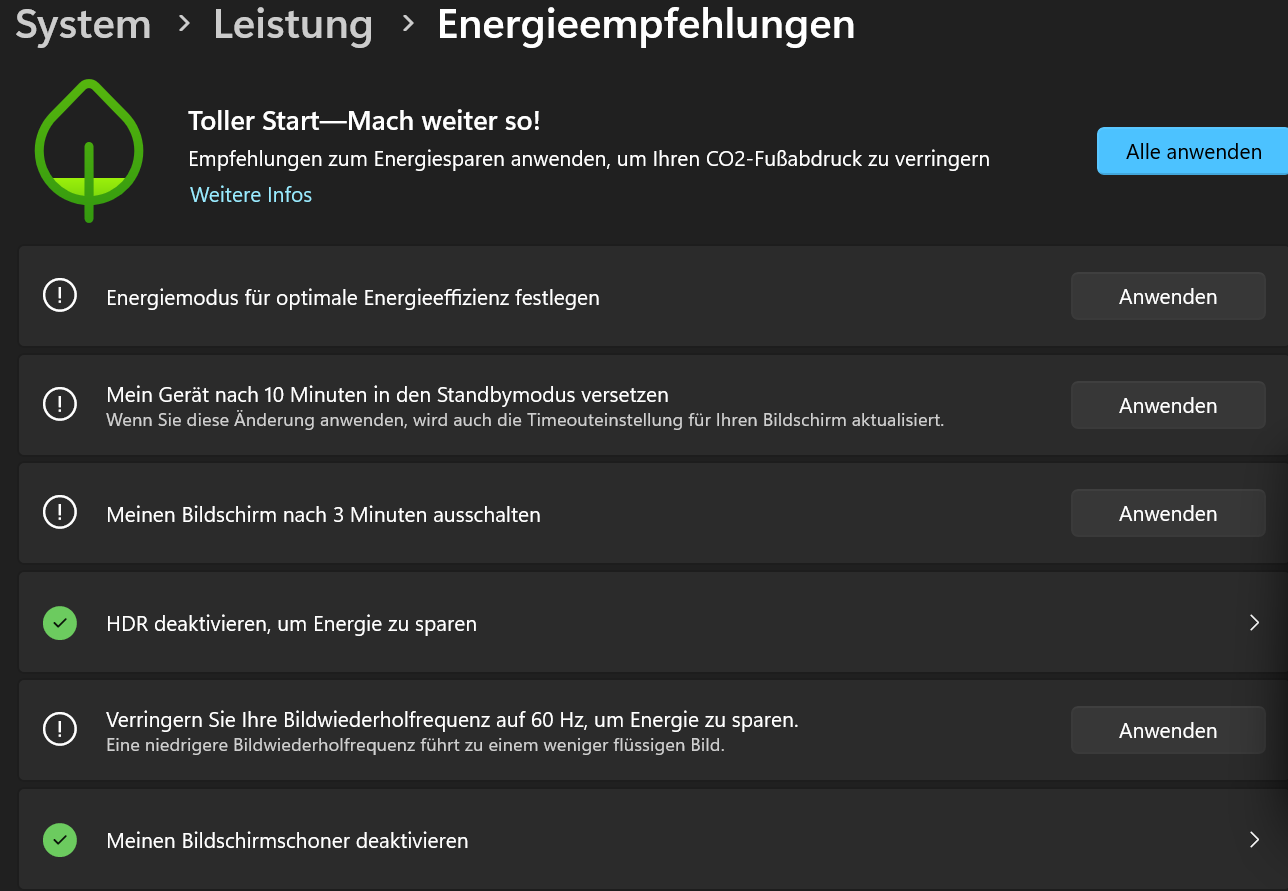Click warning icon beside Energiemodus recommendation

(x=60, y=296)
